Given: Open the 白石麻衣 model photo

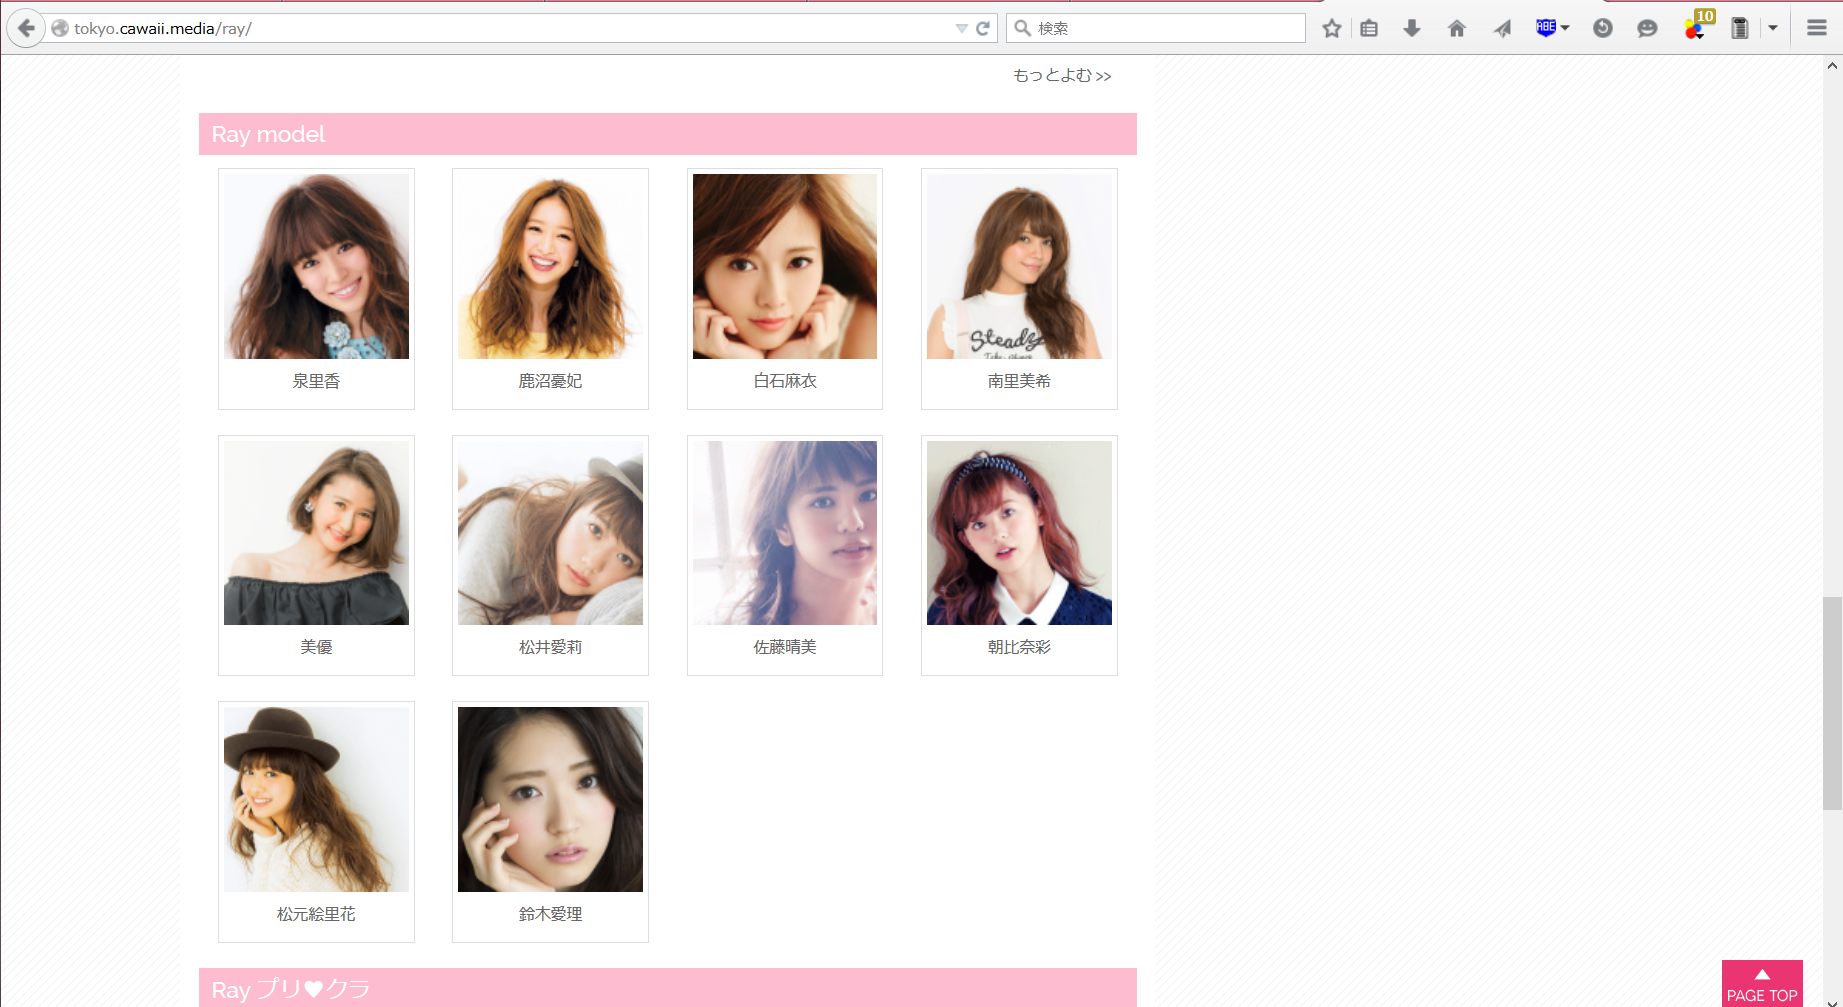Looking at the screenshot, I should pos(785,267).
